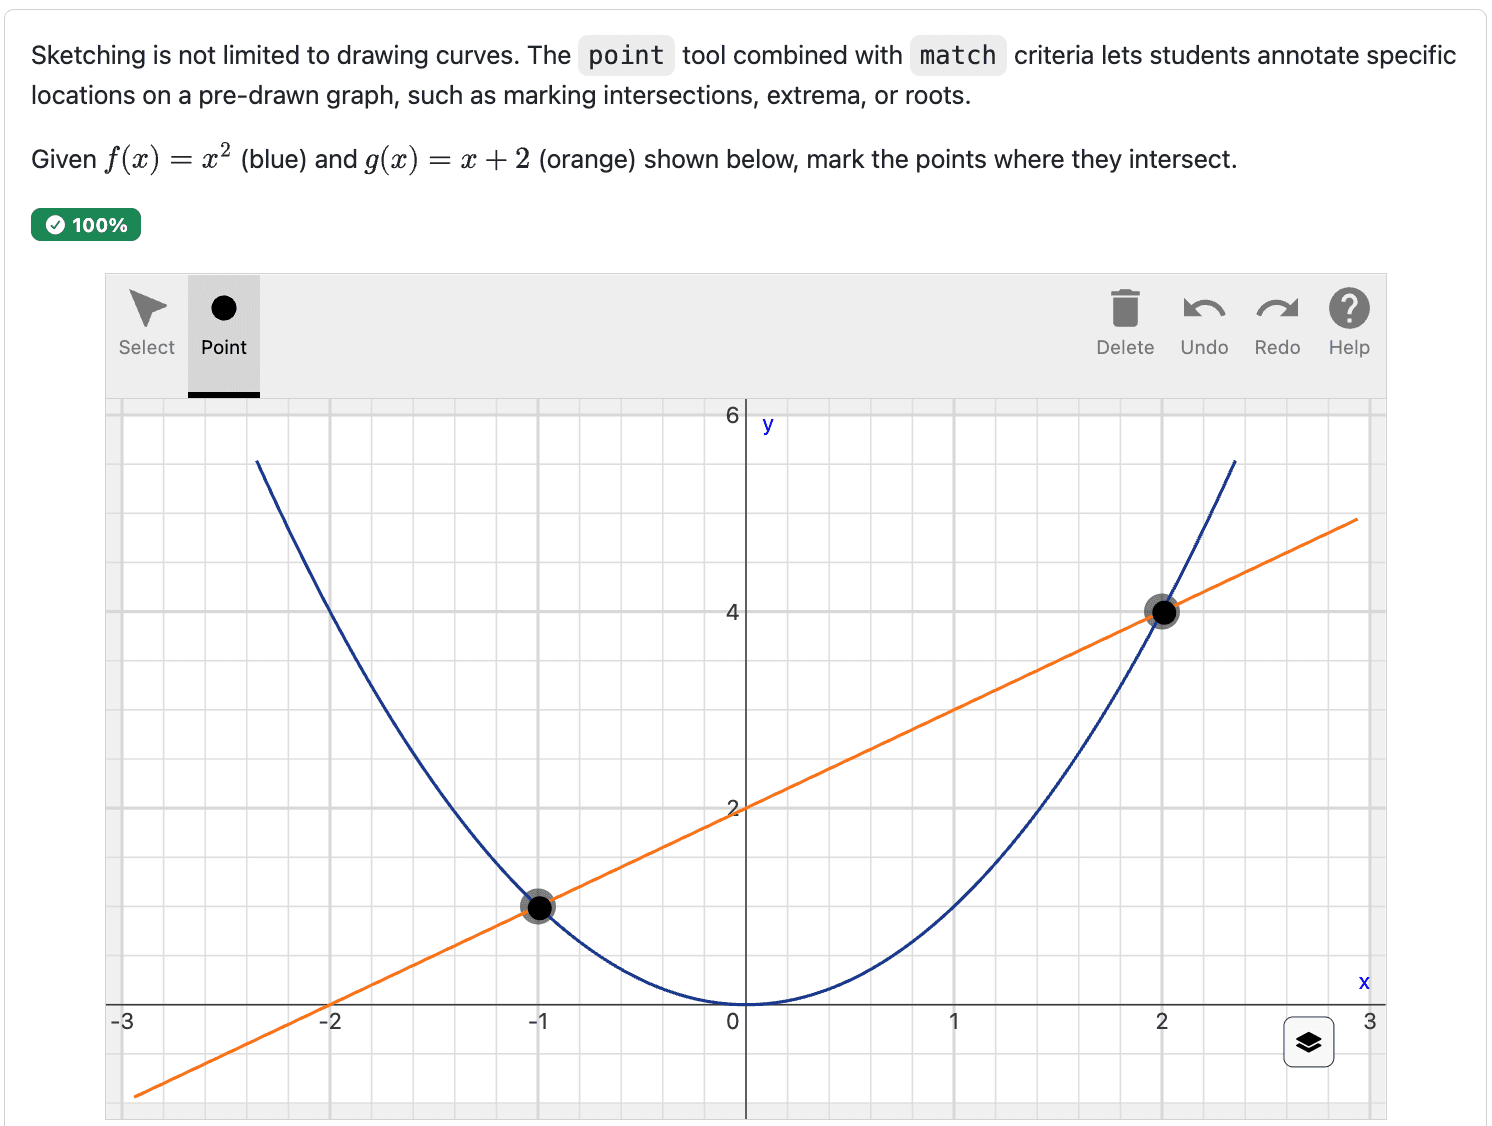Undo the last sketch action
Viewport: 1492px width, 1126px height.
click(x=1204, y=323)
